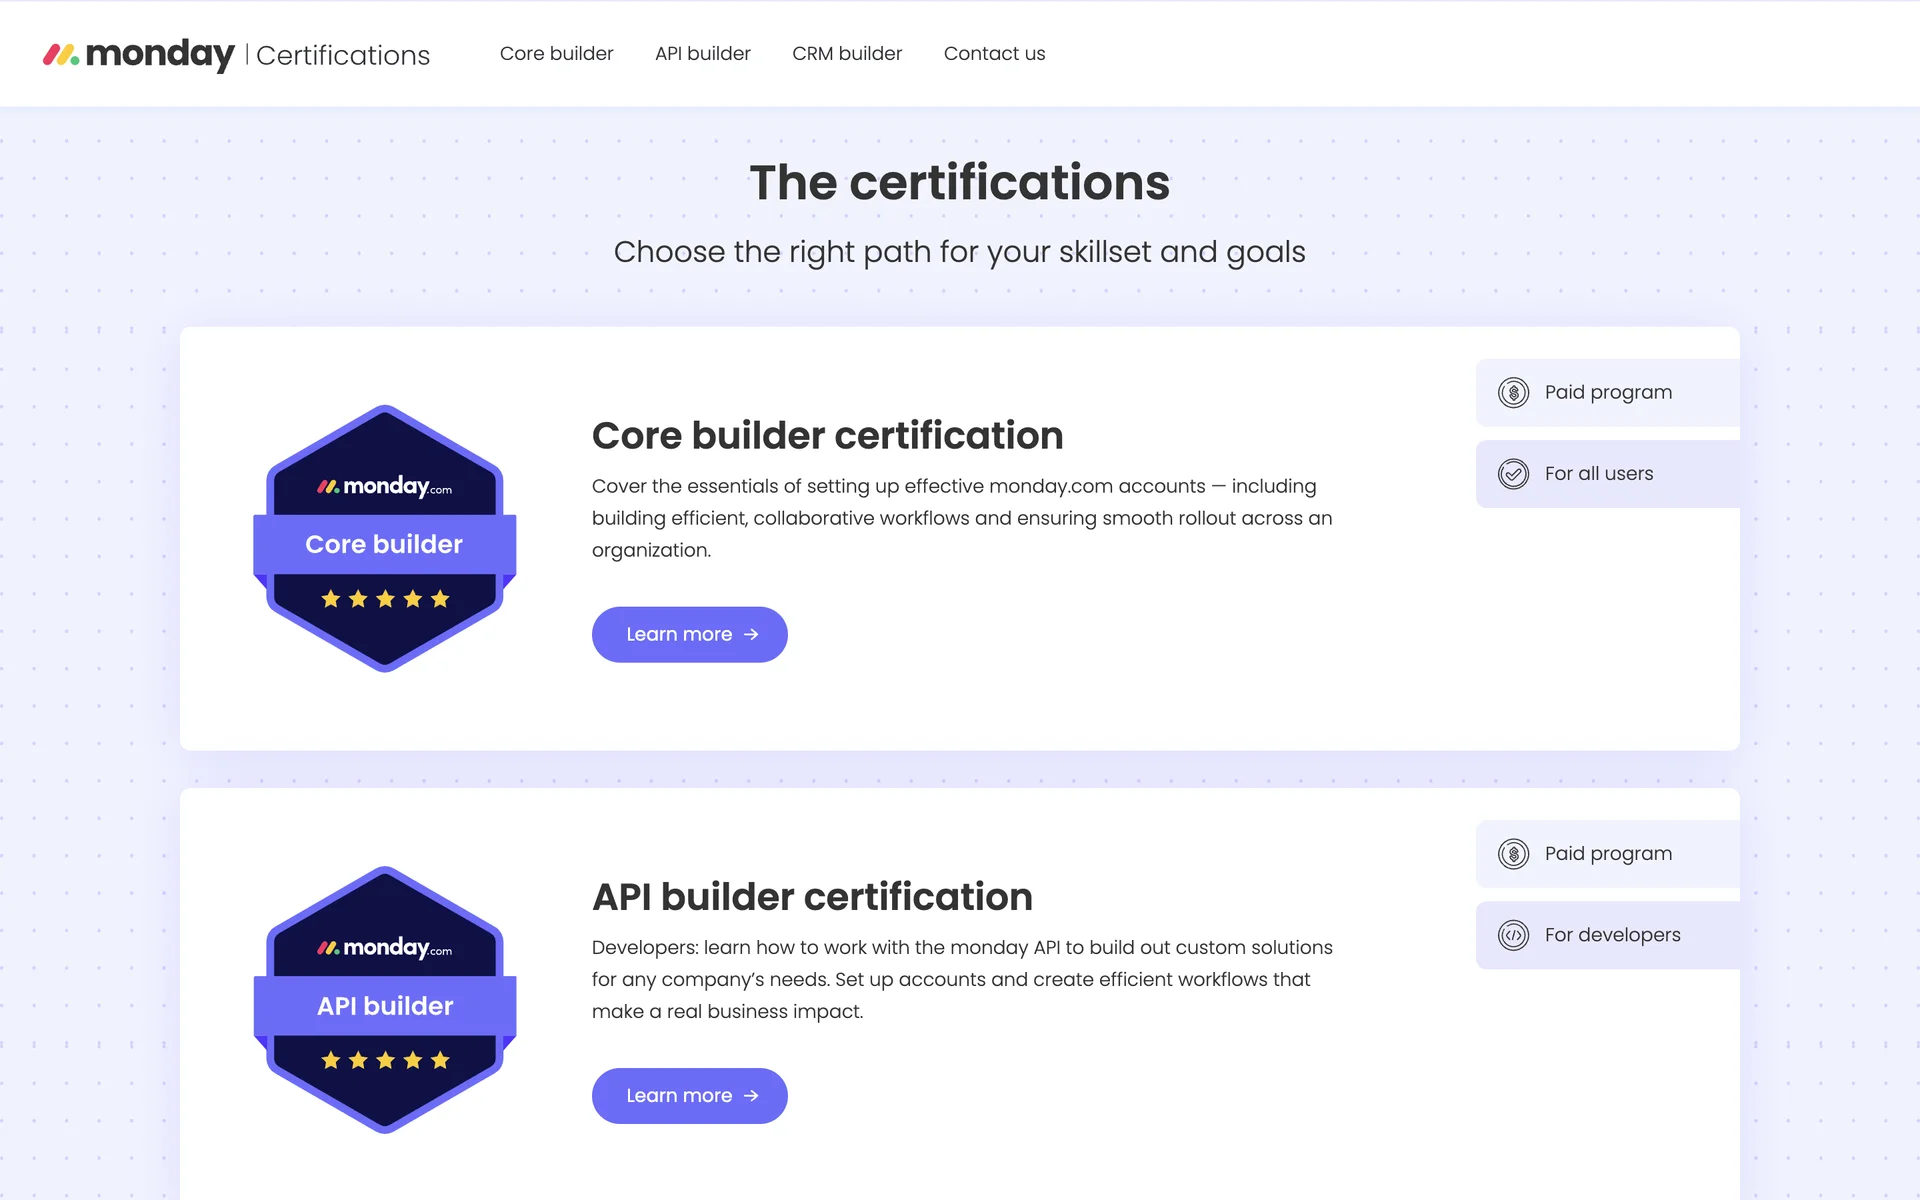Click API builder certification heading

812,897
